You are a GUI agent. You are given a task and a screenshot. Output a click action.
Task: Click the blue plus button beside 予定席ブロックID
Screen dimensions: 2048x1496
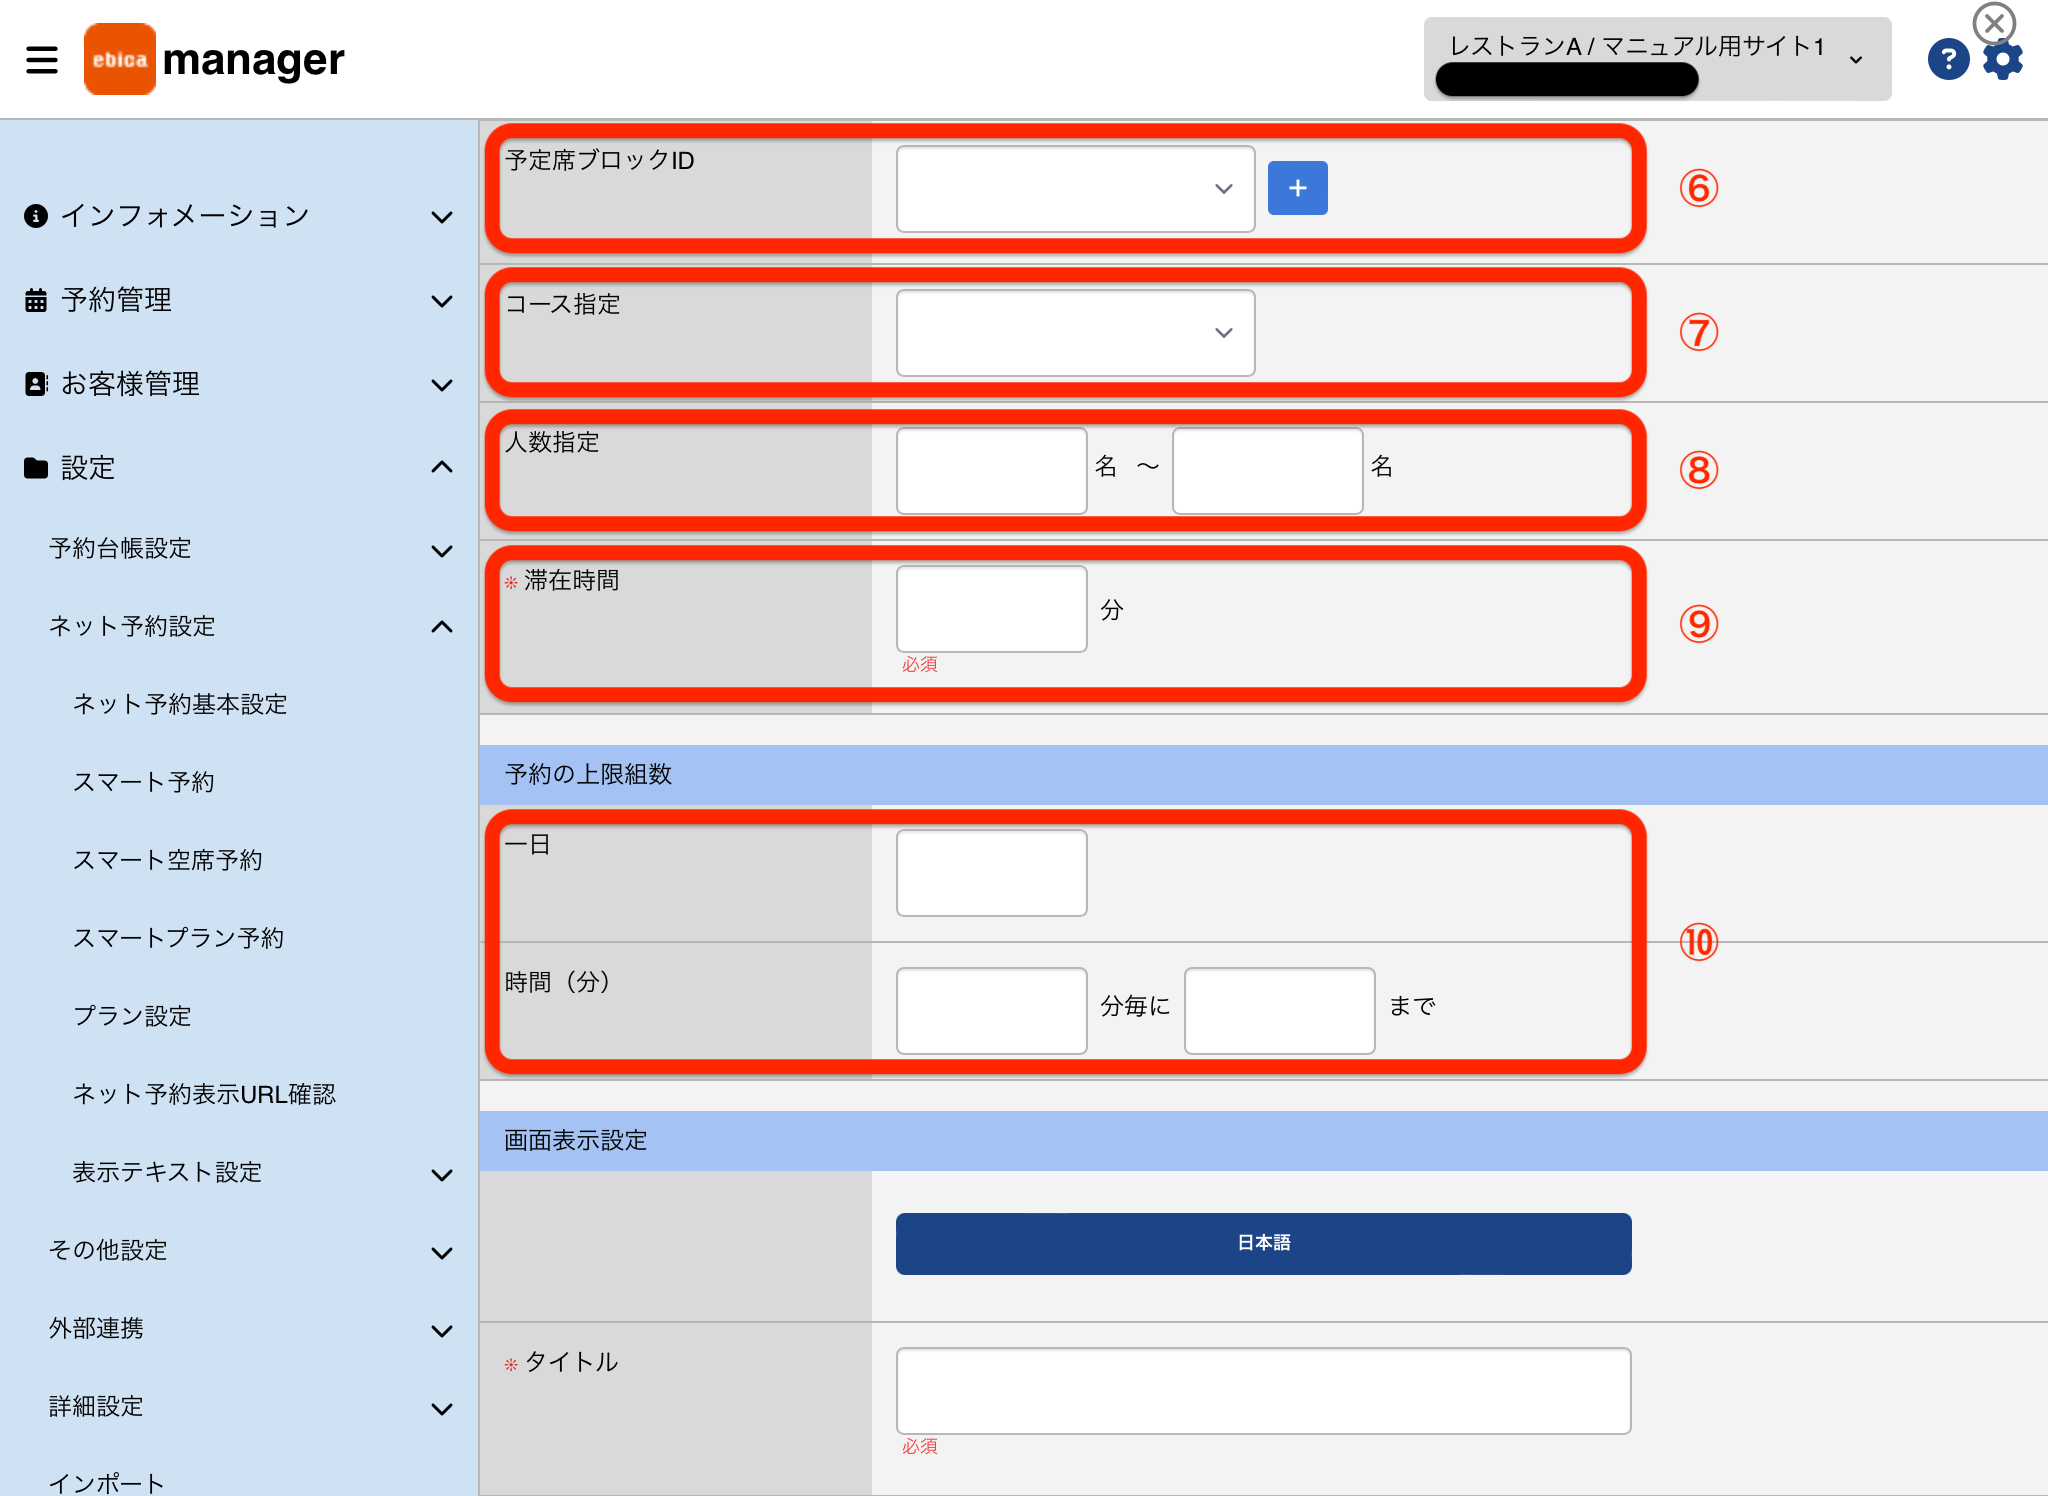[1297, 188]
